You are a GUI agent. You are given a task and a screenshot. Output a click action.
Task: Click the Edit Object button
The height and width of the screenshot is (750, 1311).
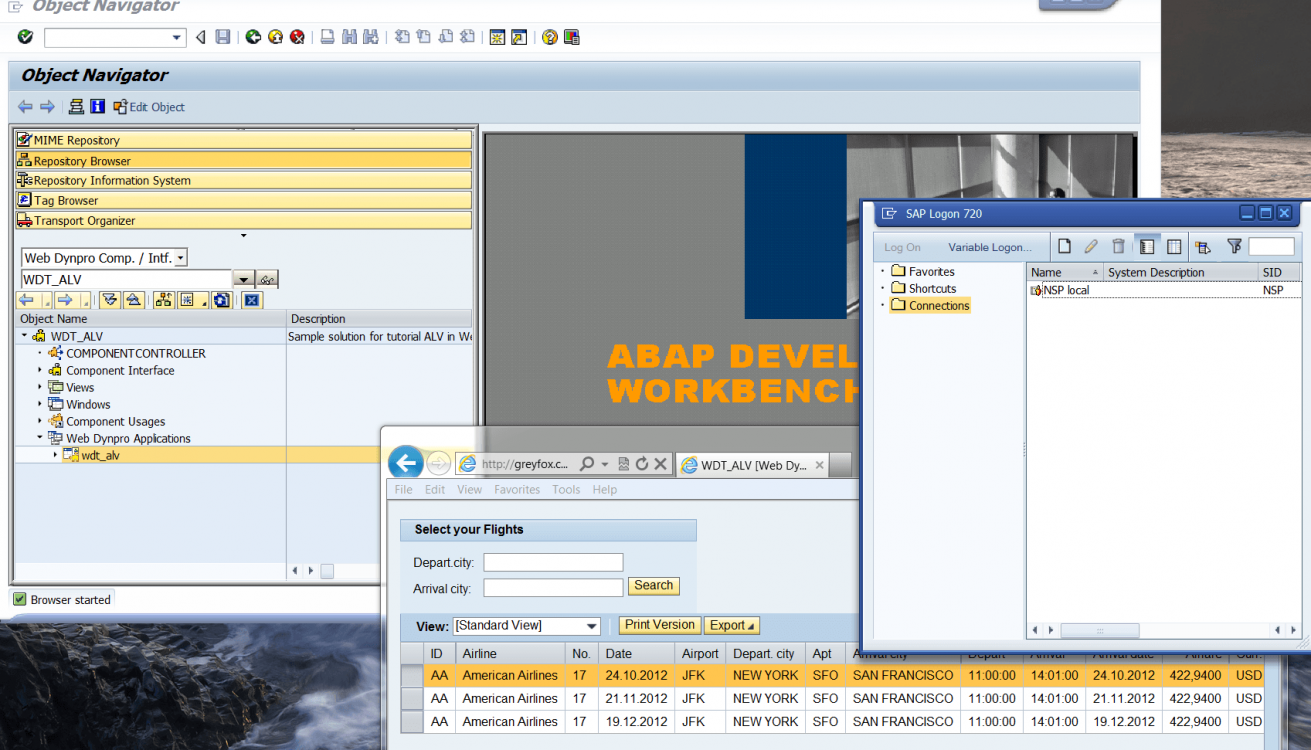click(149, 106)
